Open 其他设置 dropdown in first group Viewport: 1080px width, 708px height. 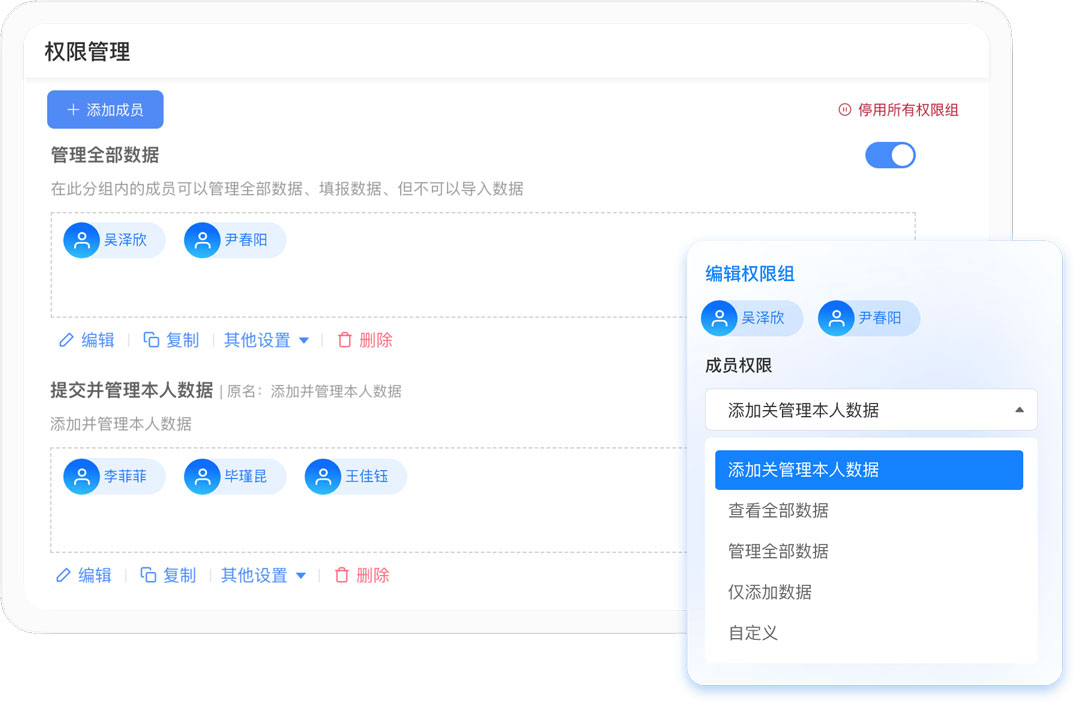[x=266, y=340]
